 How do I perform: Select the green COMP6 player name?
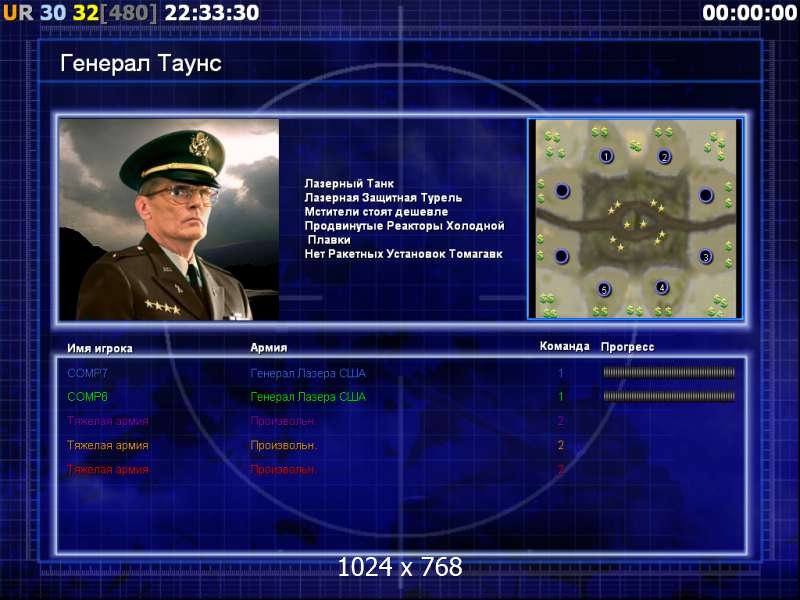(87, 396)
